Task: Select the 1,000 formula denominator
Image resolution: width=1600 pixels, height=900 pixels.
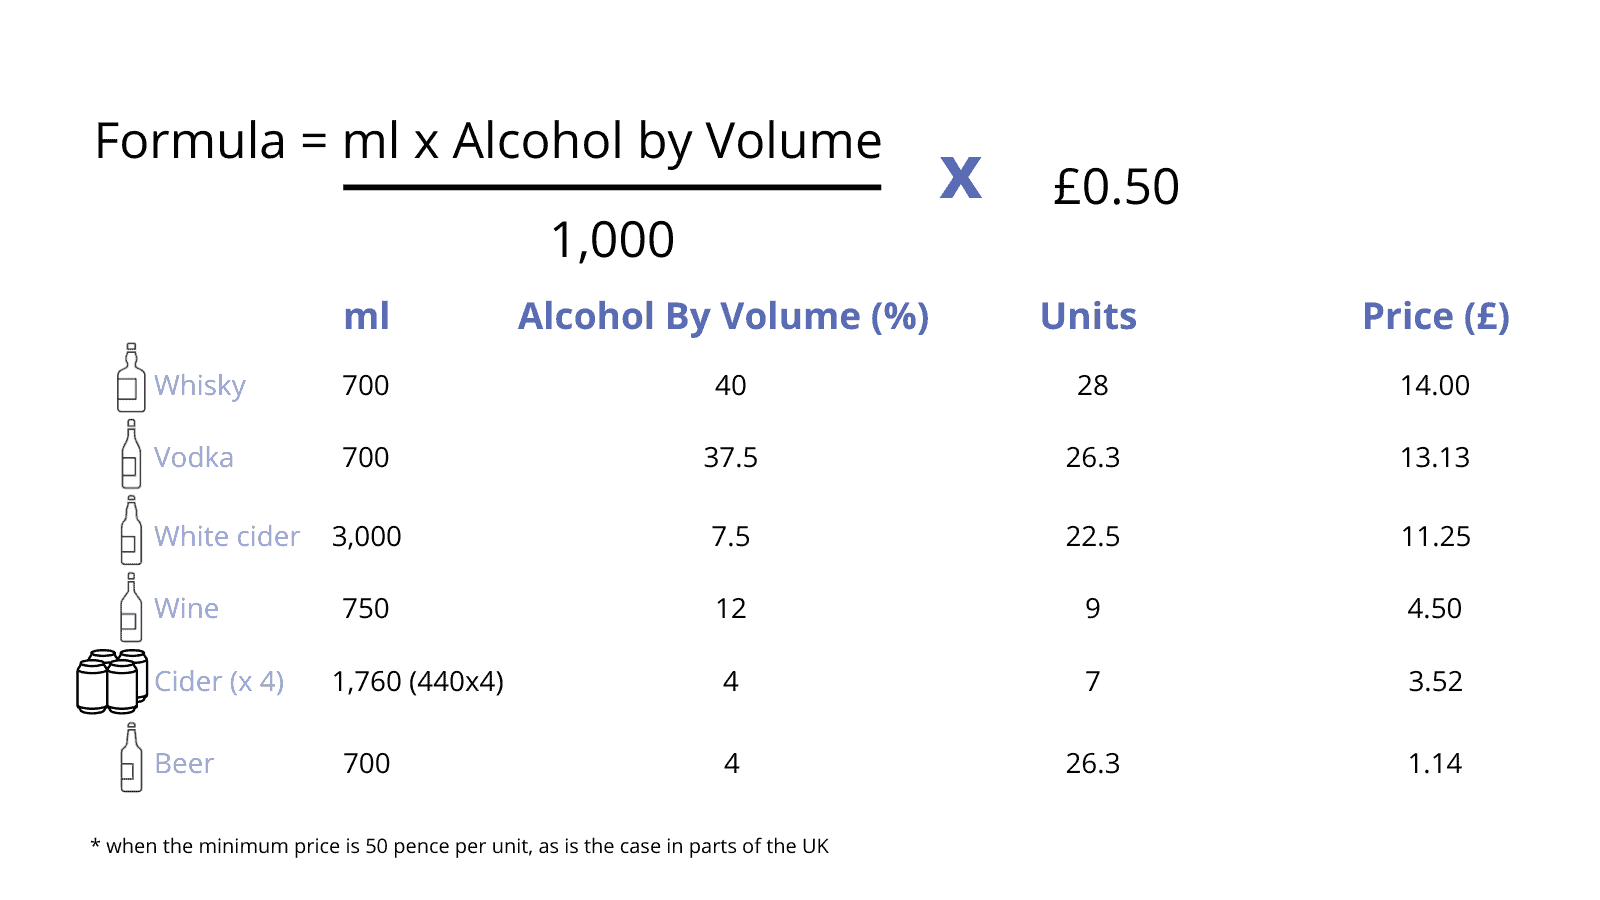Action: click(612, 241)
